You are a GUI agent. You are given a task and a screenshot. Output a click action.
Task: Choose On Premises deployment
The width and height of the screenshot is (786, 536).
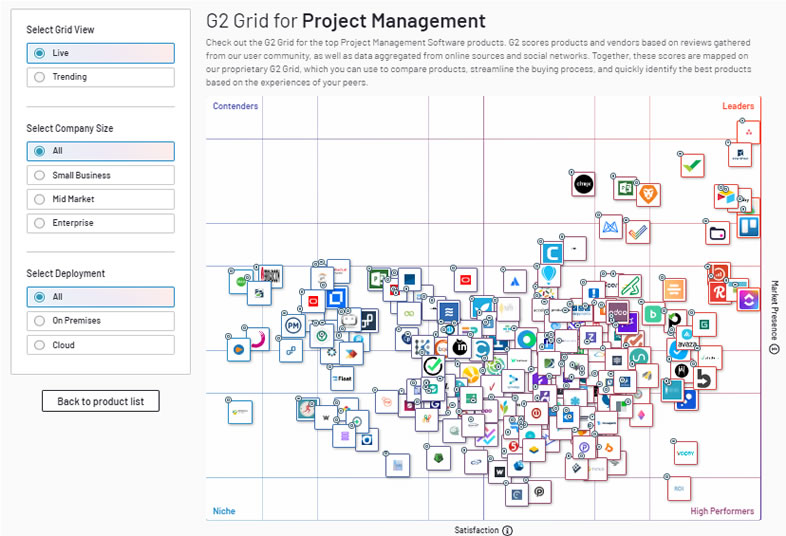click(x=100, y=321)
